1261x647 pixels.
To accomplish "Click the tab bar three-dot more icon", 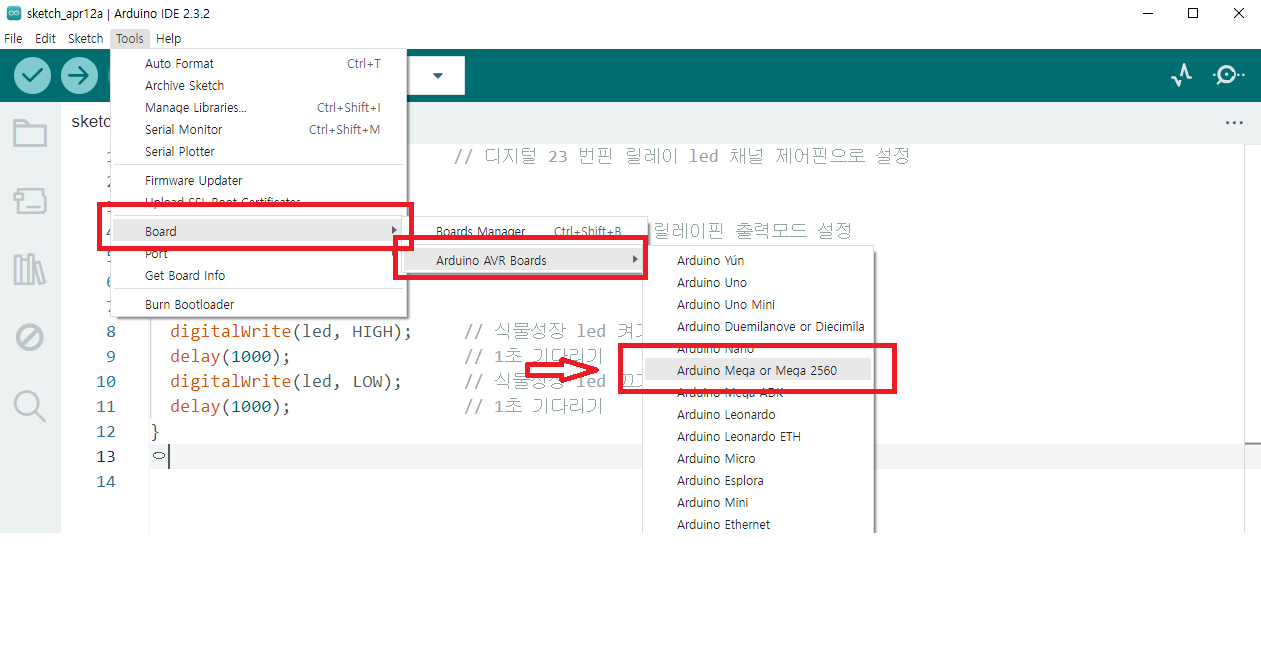I will [x=1234, y=123].
